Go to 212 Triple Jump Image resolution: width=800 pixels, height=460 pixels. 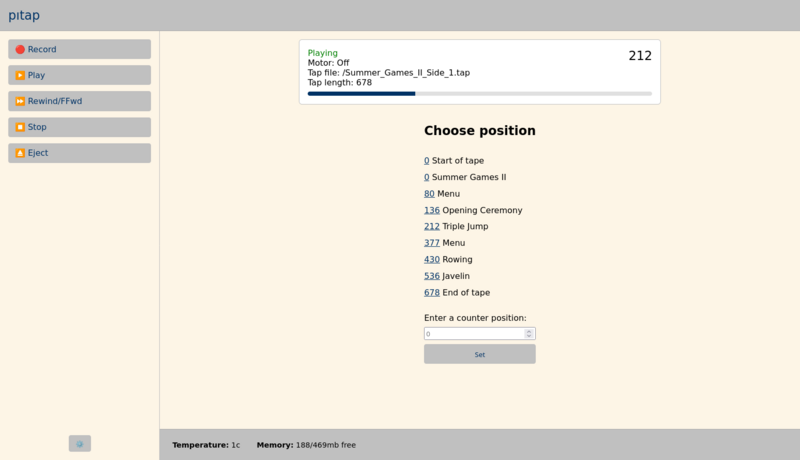tap(432, 226)
